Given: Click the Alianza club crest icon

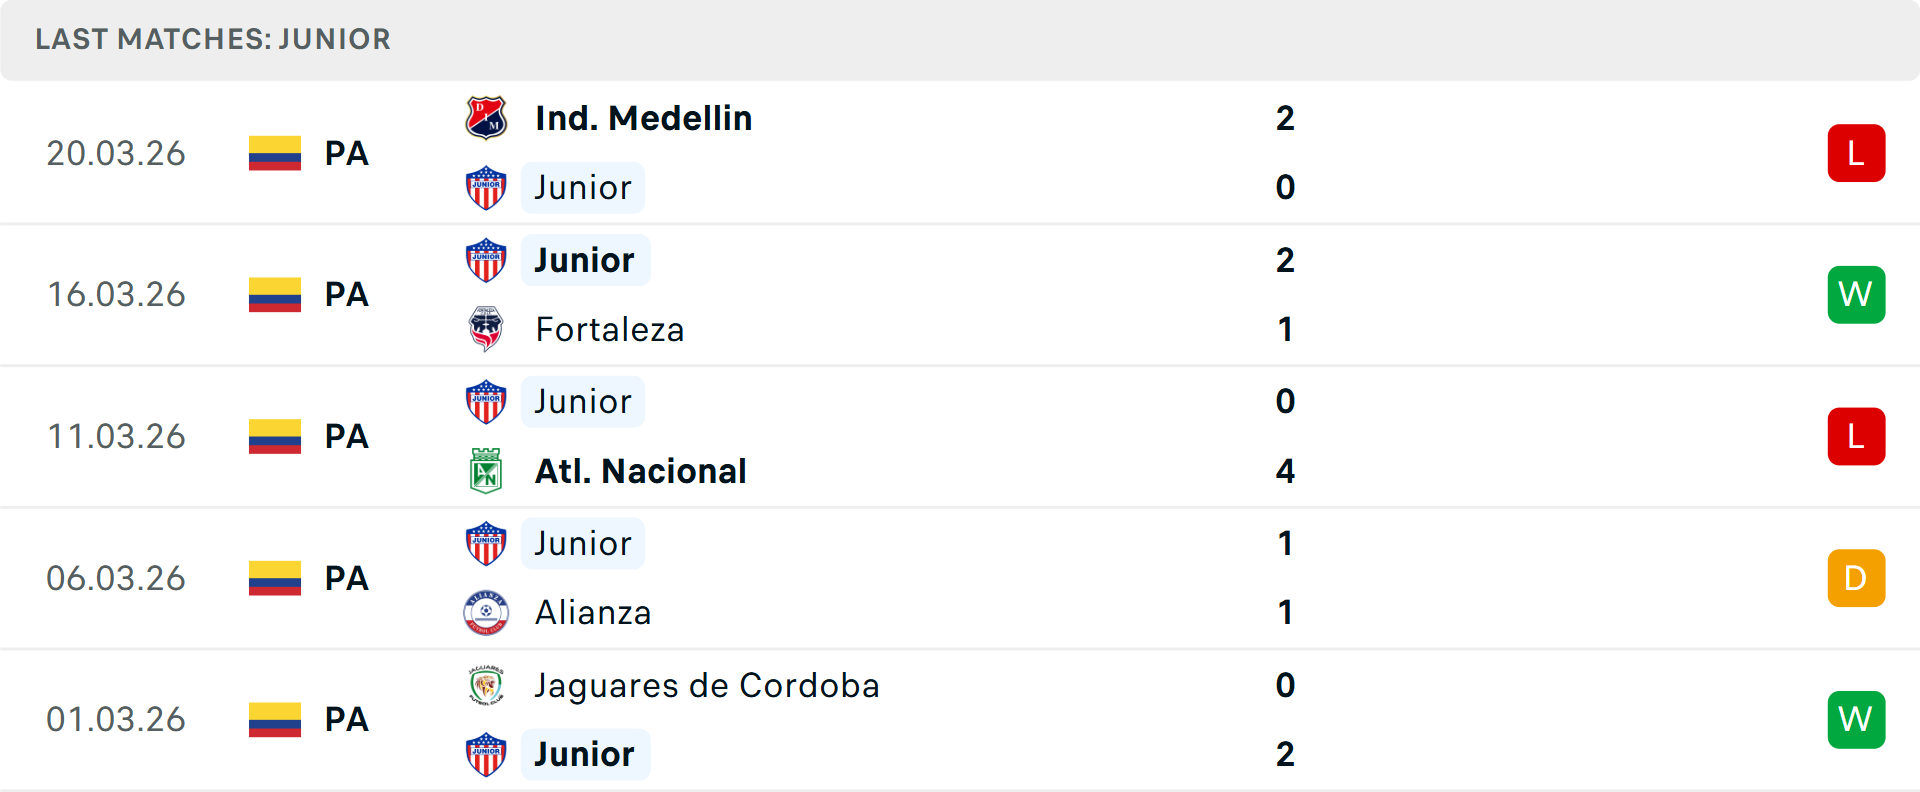Looking at the screenshot, I should coord(486,612).
